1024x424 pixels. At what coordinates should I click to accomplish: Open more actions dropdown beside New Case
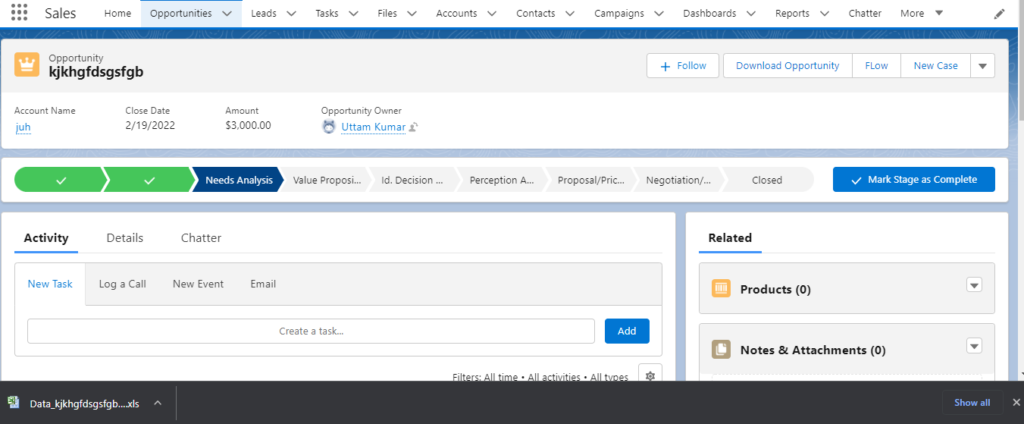983,65
